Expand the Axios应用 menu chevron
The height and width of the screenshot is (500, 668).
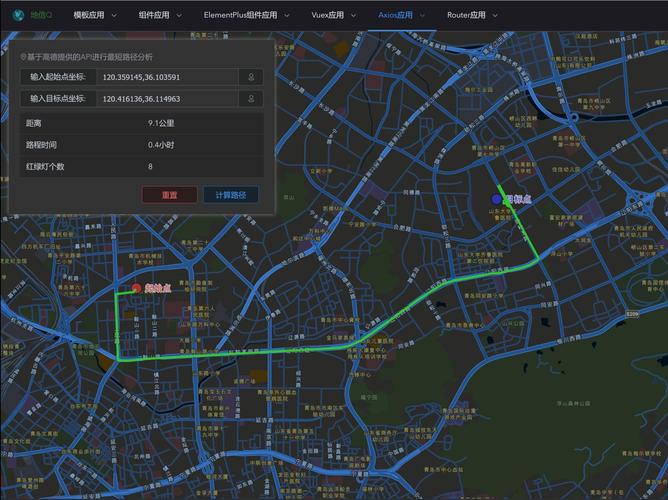click(x=422, y=15)
